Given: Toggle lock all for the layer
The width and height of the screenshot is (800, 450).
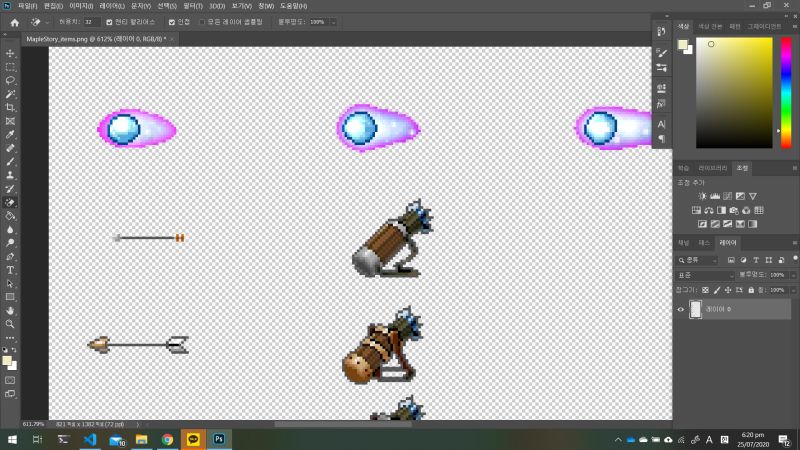Looking at the screenshot, I should click(x=751, y=290).
